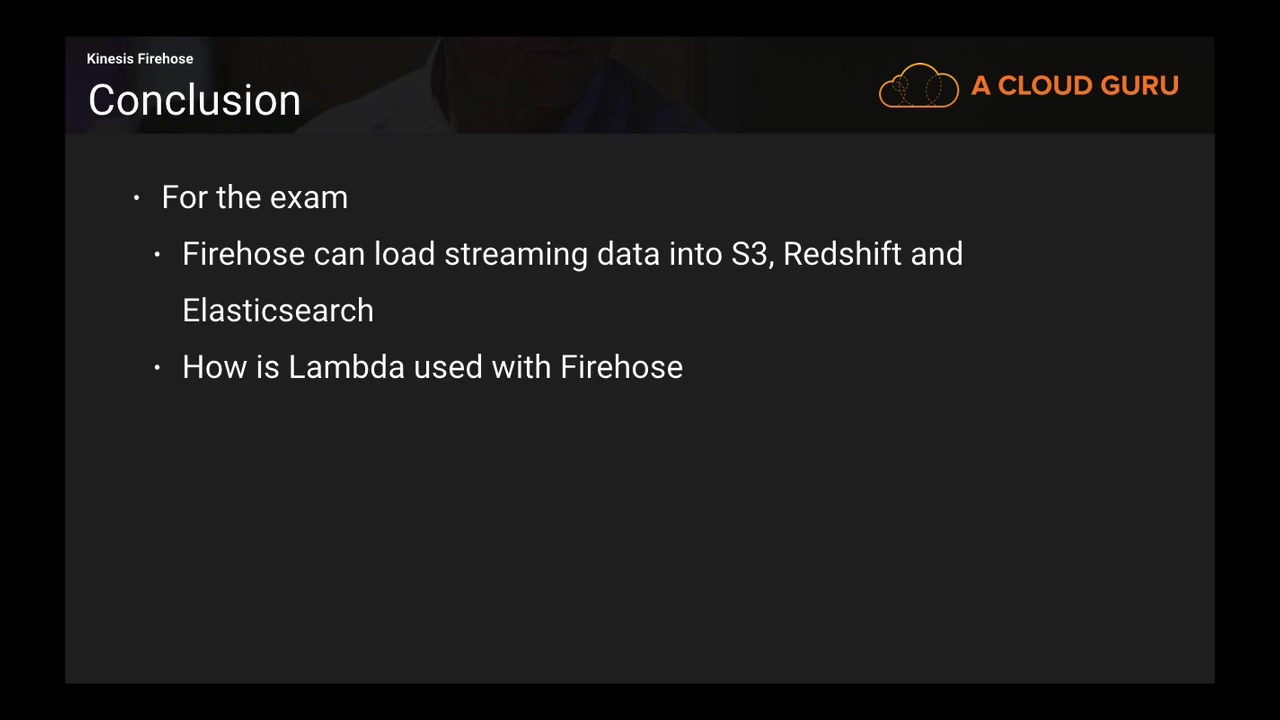The image size is (1280, 720).
Task: Click the For the exam bullet text
Action: click(254, 198)
